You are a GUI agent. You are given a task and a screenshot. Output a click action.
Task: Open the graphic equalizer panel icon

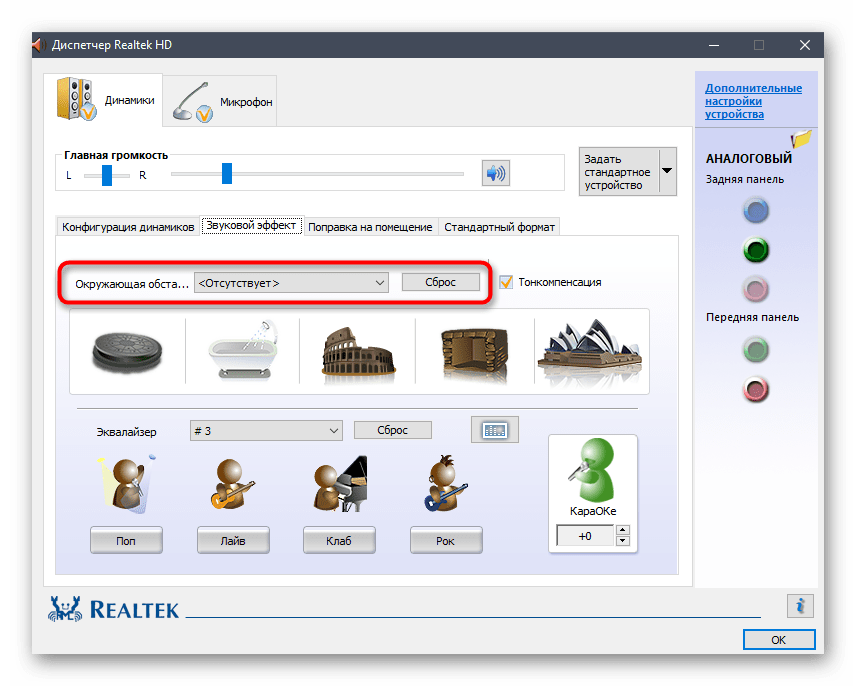(494, 430)
